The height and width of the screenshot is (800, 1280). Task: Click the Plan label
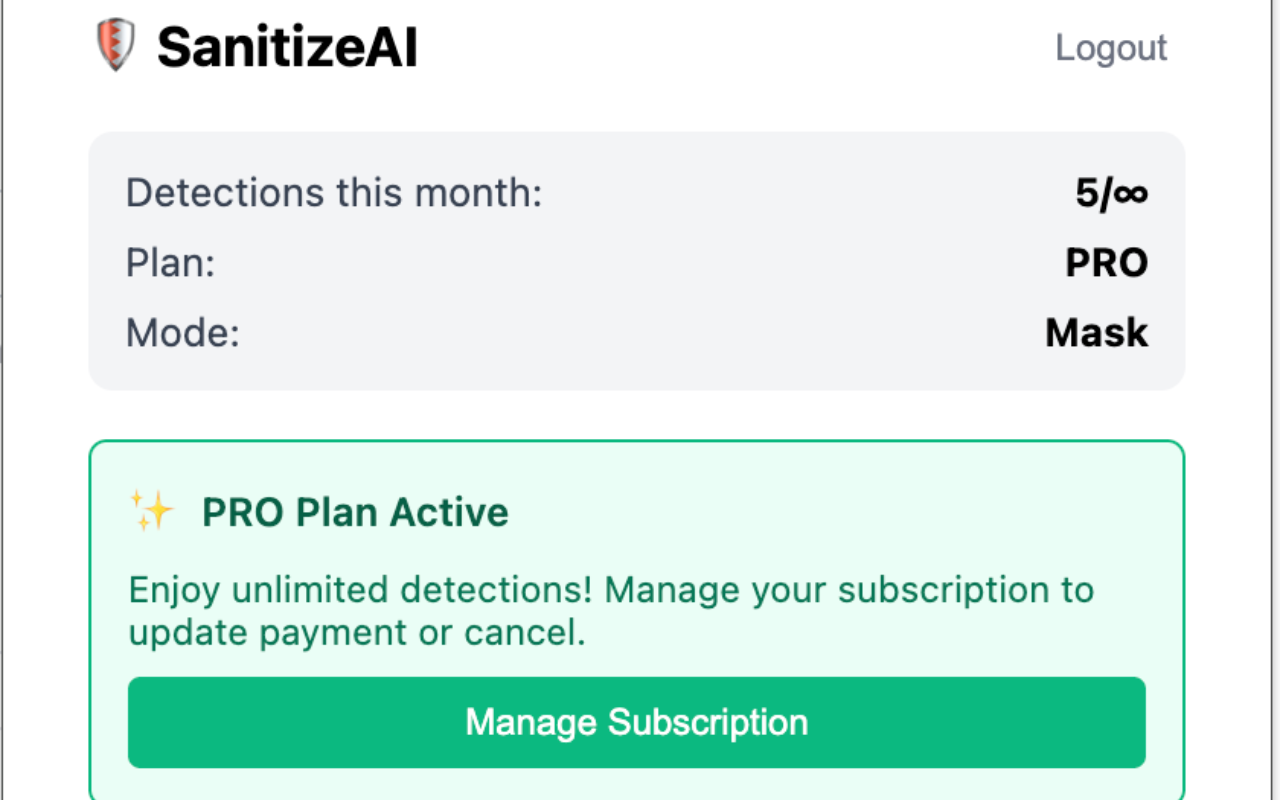click(x=170, y=263)
